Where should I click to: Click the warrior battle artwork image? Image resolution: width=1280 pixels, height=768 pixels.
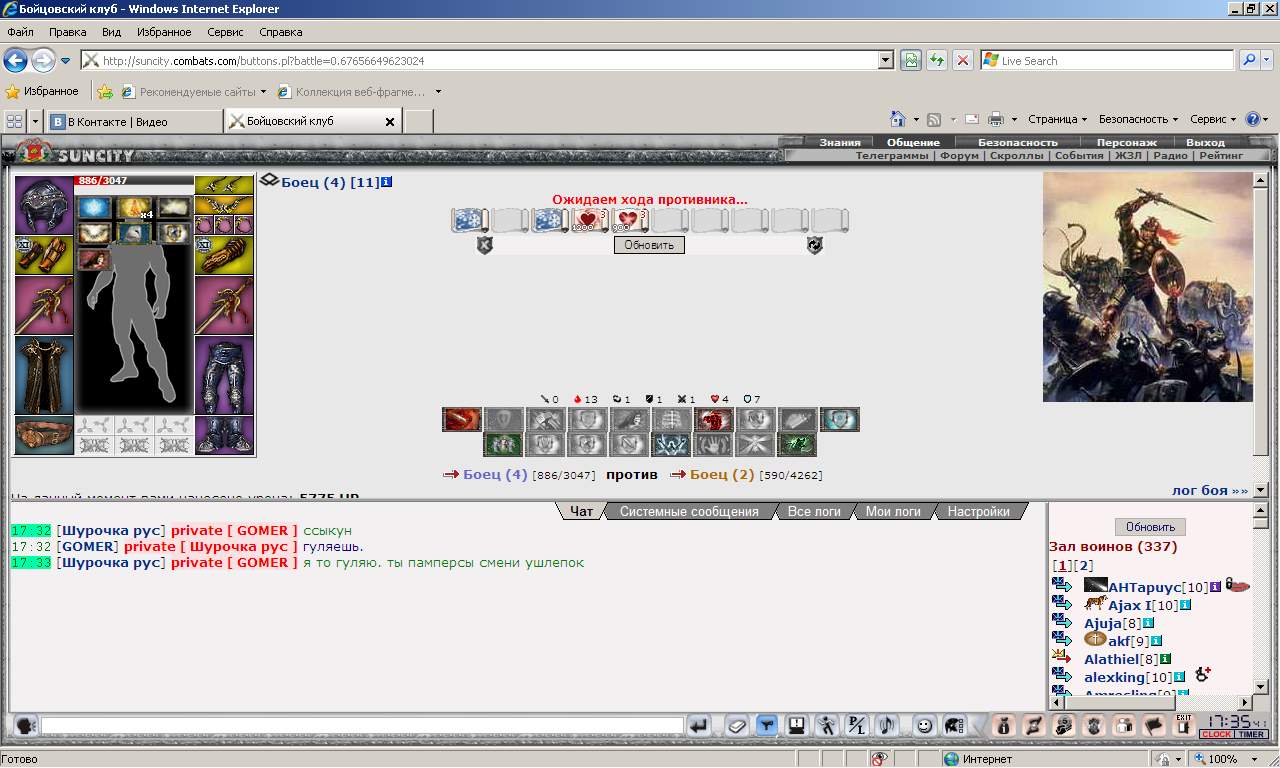(1147, 287)
